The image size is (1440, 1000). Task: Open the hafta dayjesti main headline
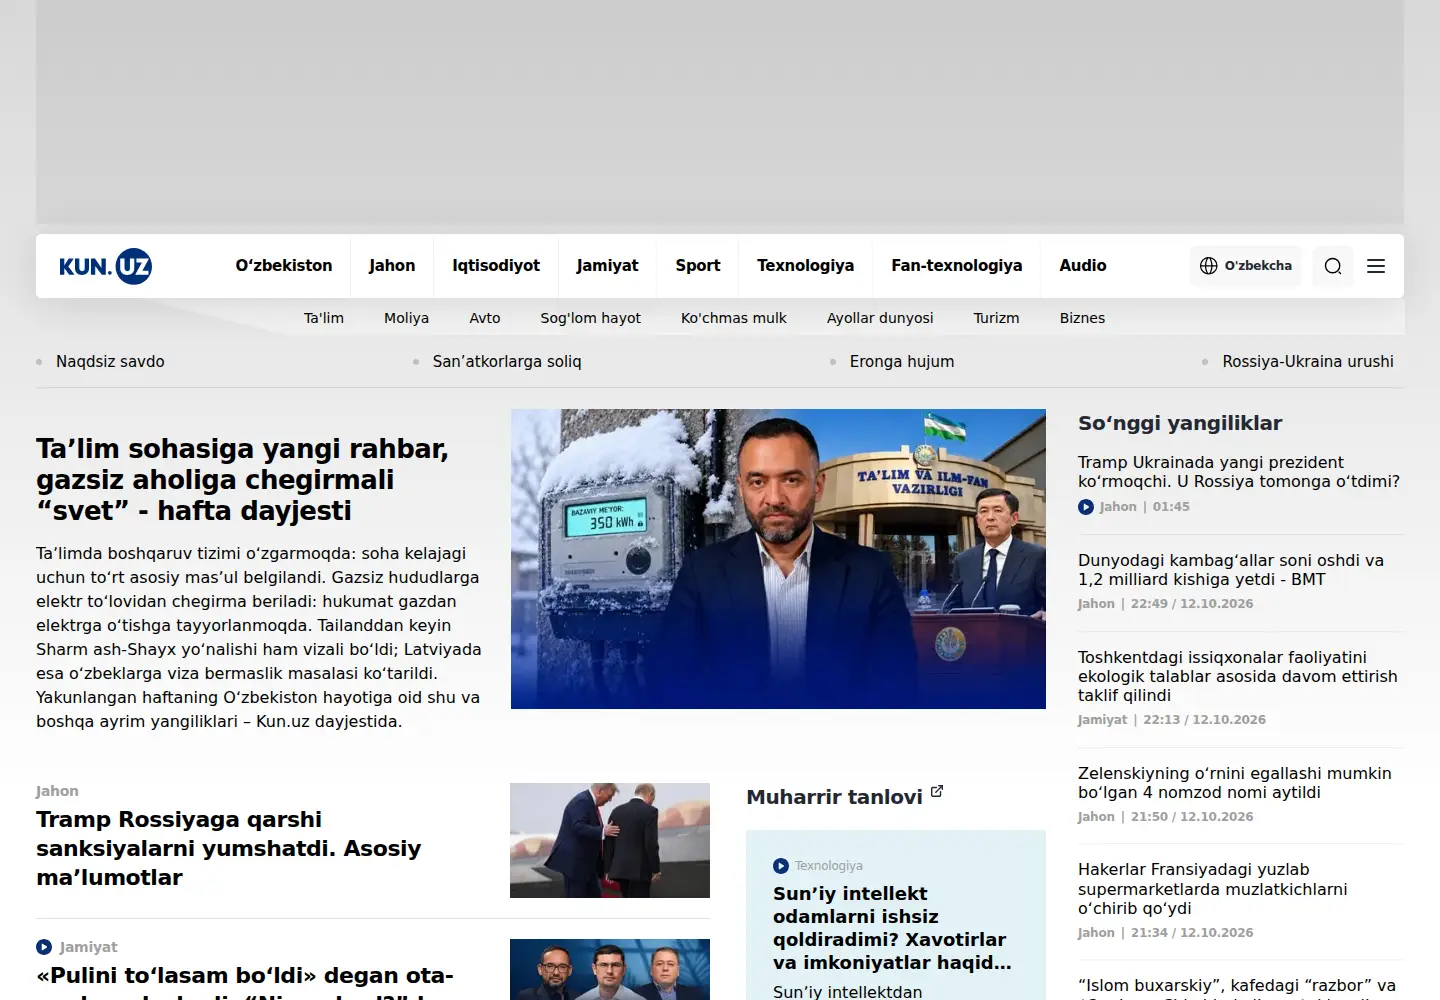click(x=242, y=480)
